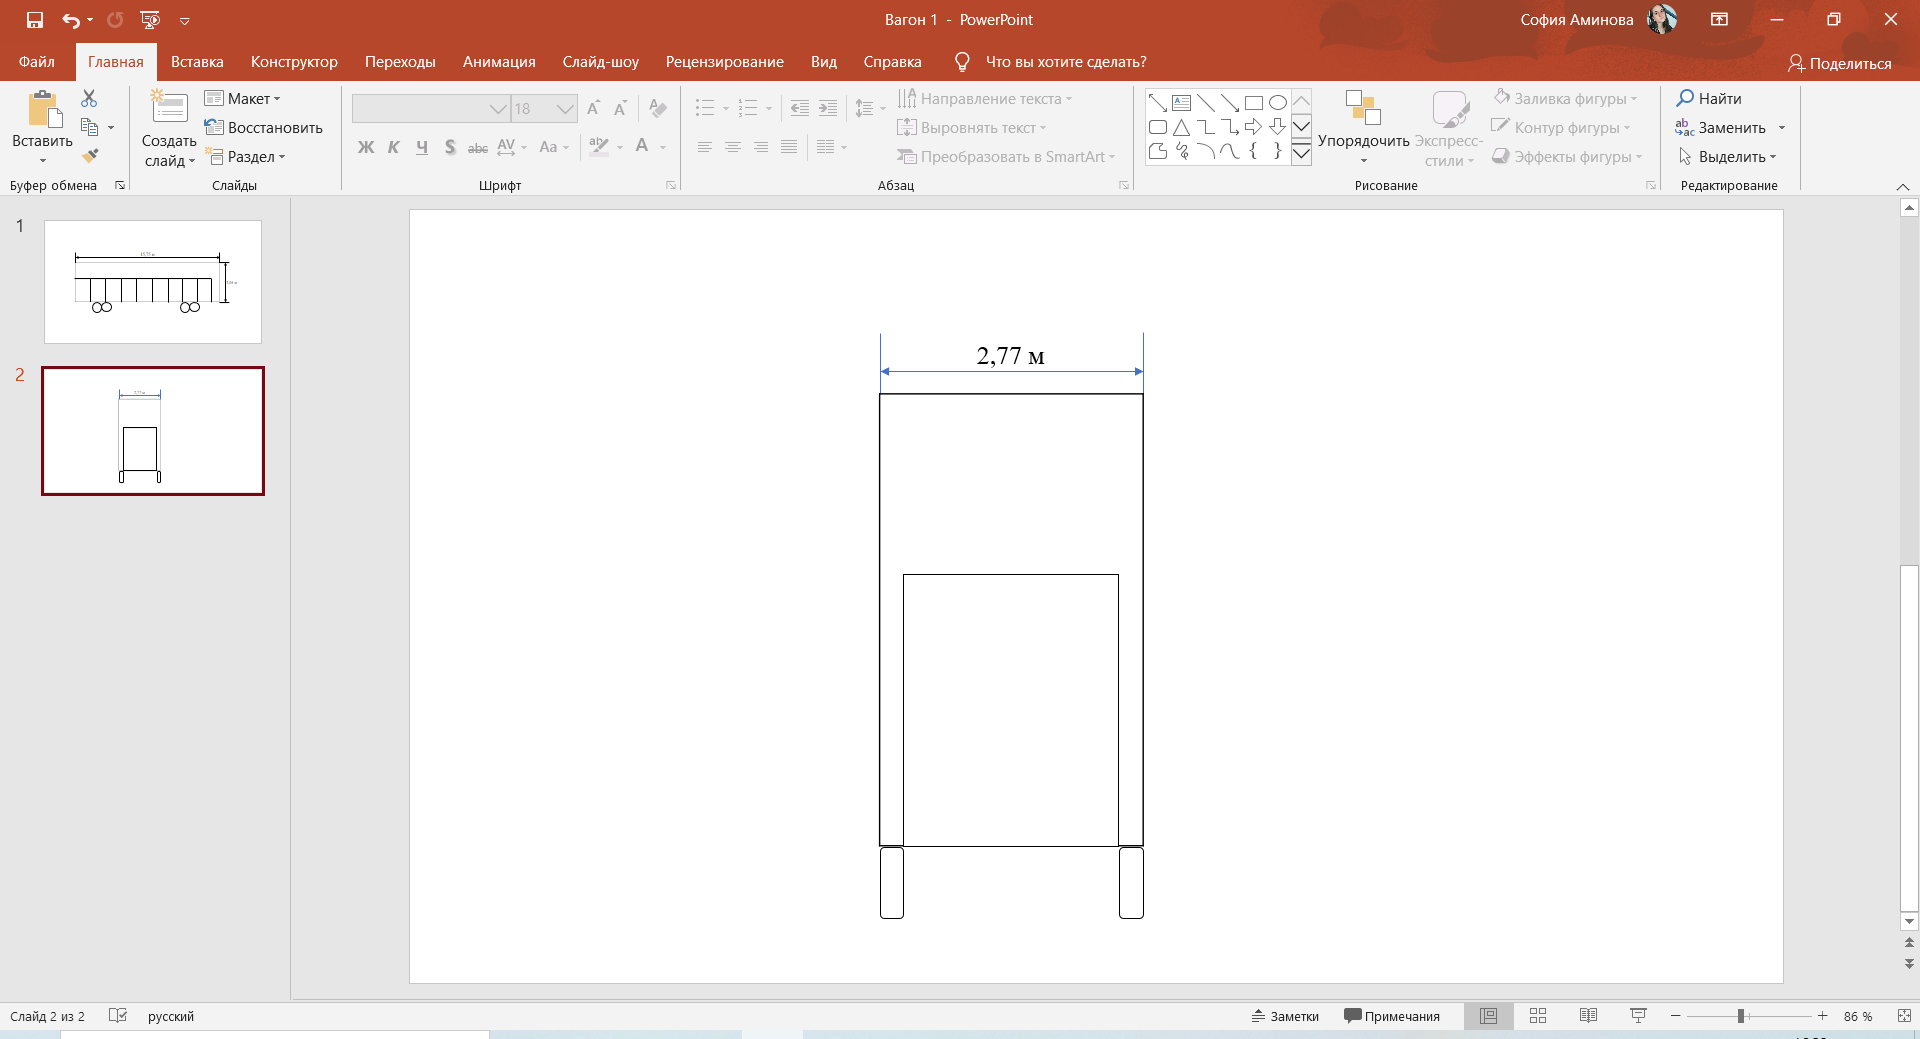Select the triangle shape in gallery
Viewport: 1920px width, 1039px height.
click(1181, 127)
